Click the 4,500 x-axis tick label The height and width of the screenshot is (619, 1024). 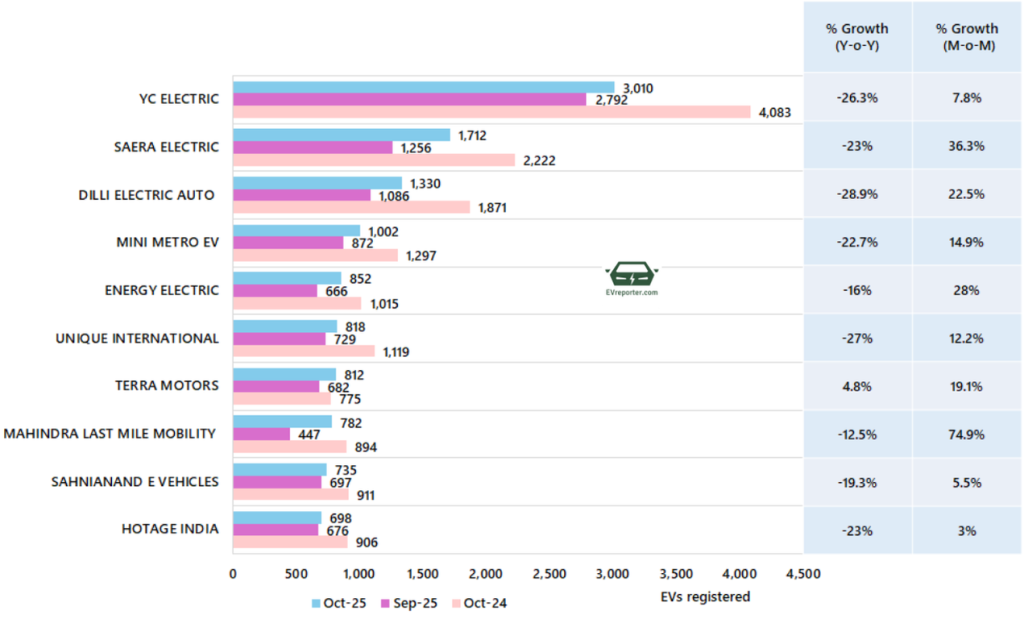pos(802,574)
